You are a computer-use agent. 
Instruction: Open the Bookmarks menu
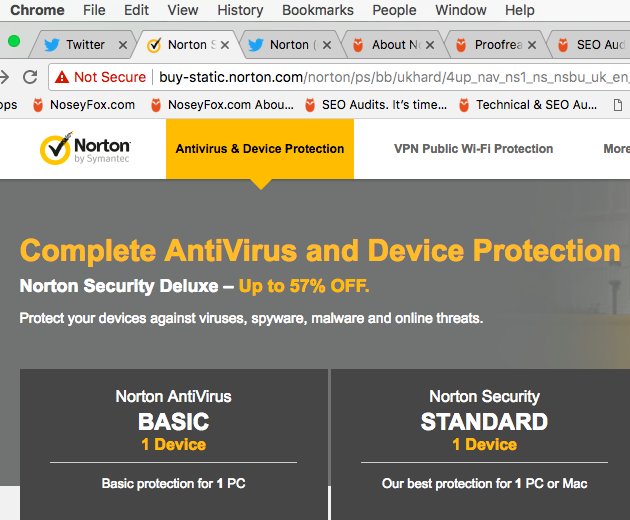[x=318, y=10]
